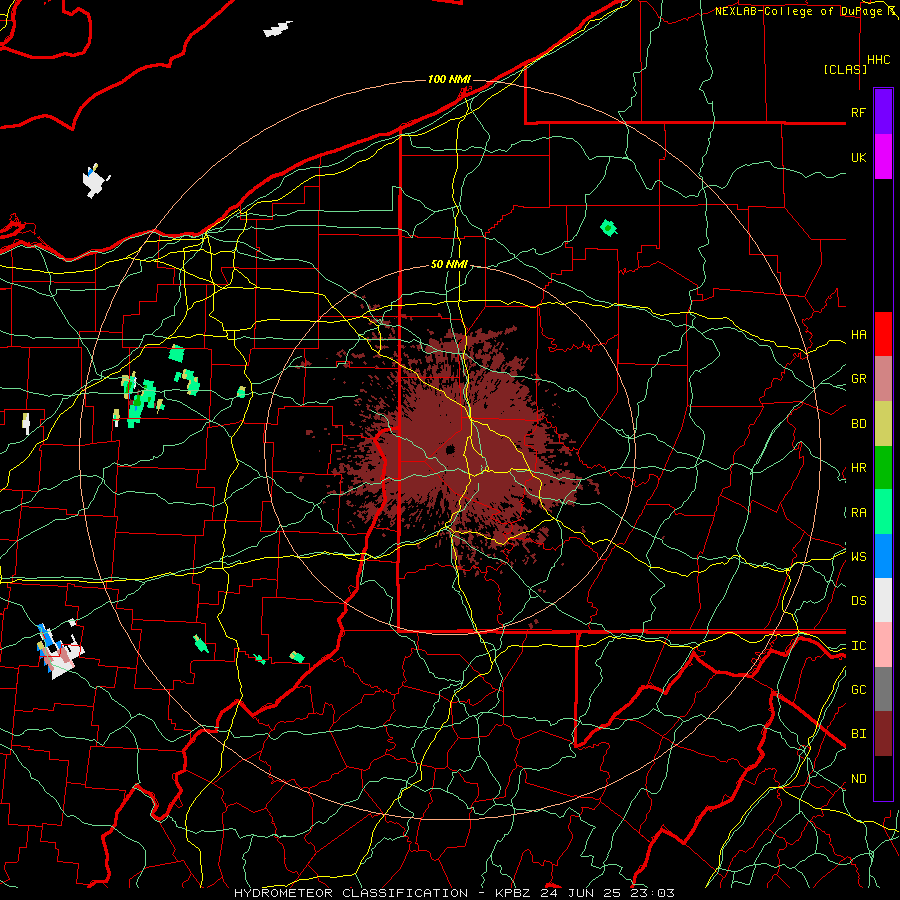Click the RF legend label
Viewport: 900px width, 900px height.
tap(858, 112)
